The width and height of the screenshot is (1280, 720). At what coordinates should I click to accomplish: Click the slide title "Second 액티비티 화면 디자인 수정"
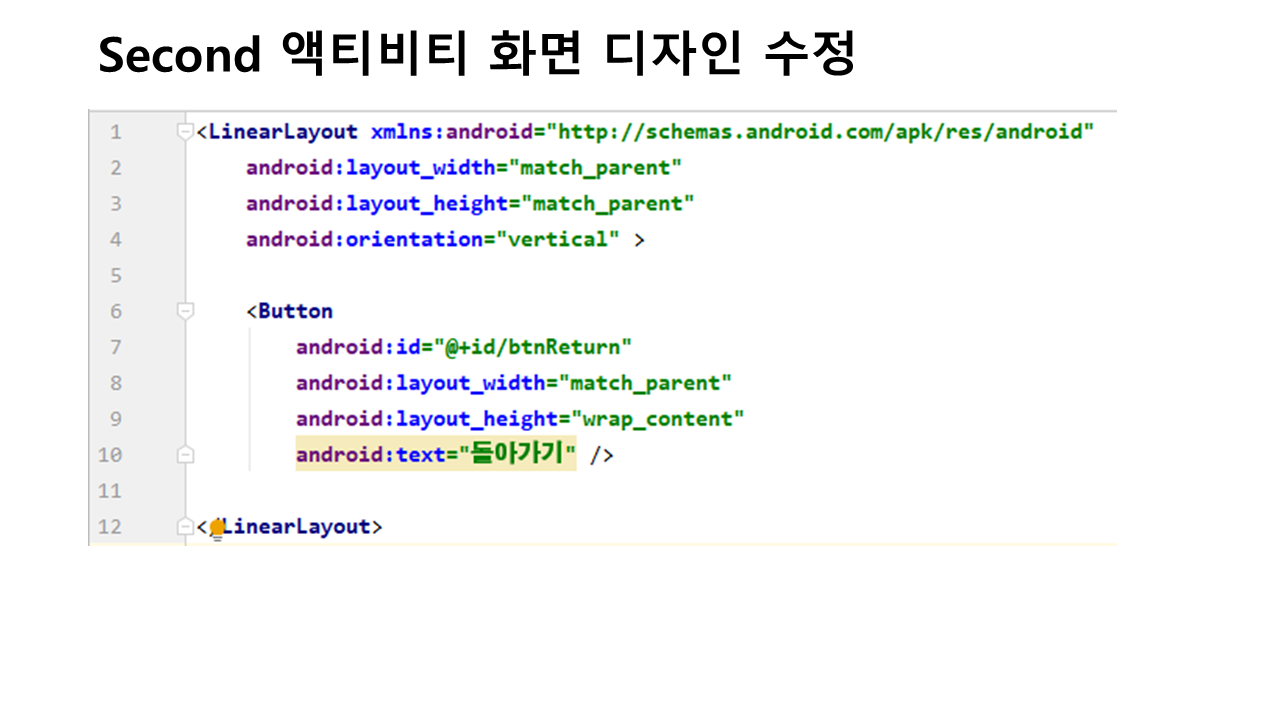point(476,56)
